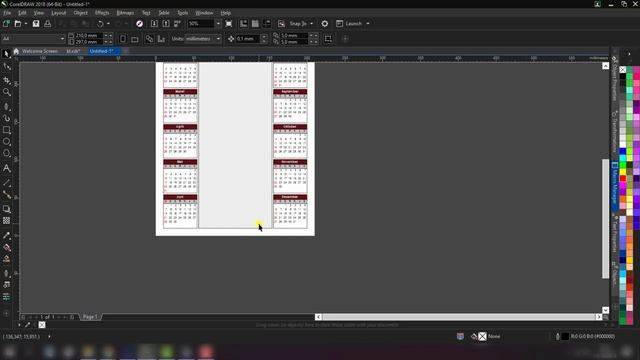Click the nudge distance field
Viewport: 640px width, 360px height.
pos(248,39)
